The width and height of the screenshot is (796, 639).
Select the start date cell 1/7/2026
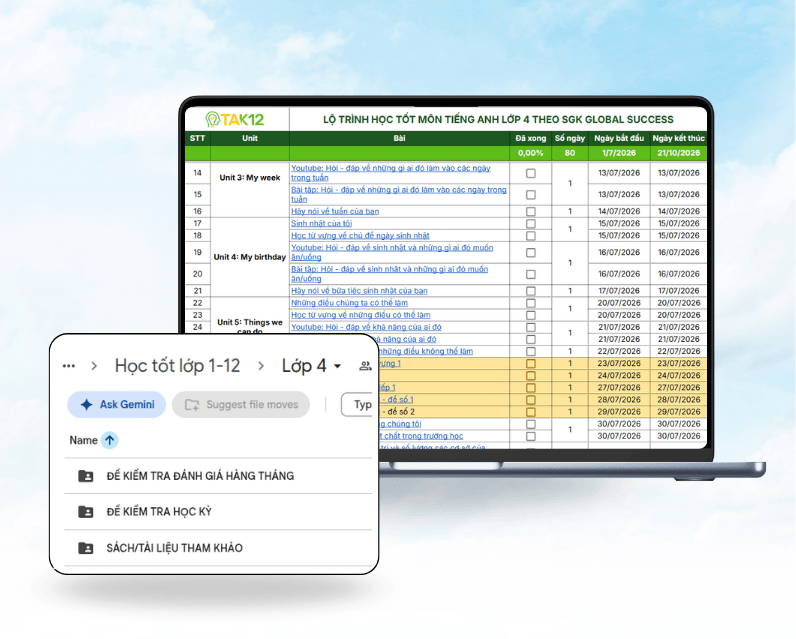[x=619, y=153]
